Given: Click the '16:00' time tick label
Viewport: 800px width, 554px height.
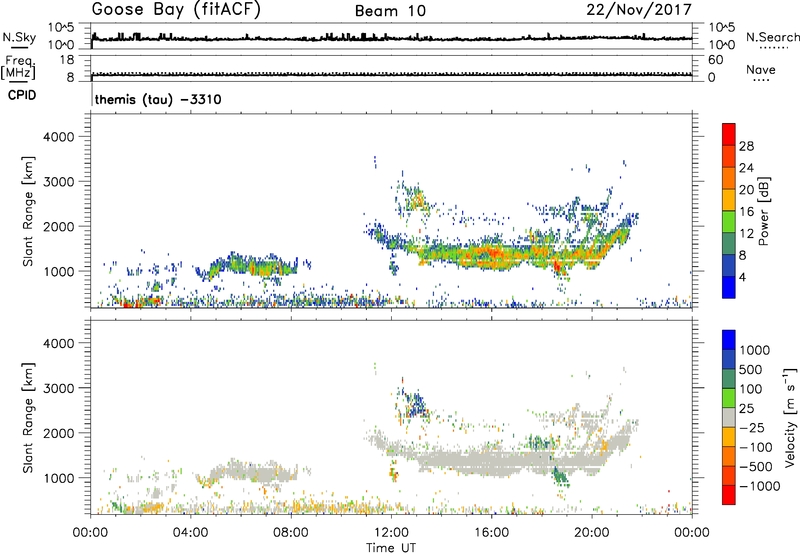Looking at the screenshot, I should (x=491, y=533).
